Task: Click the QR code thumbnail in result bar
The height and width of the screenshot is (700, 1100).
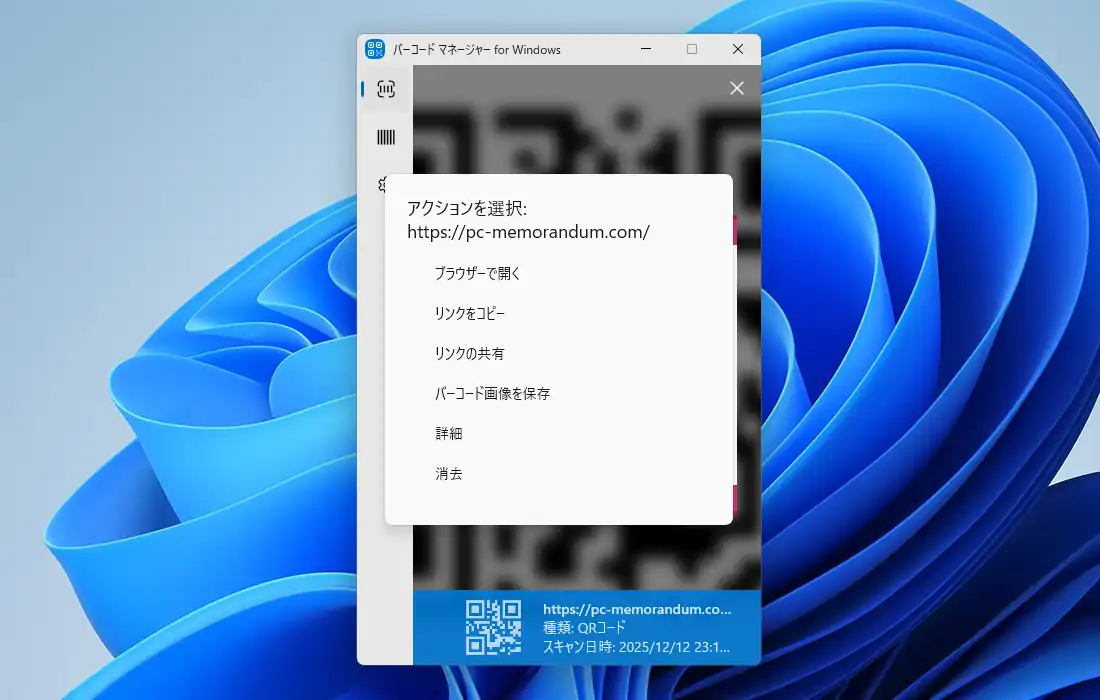Action: [494, 627]
